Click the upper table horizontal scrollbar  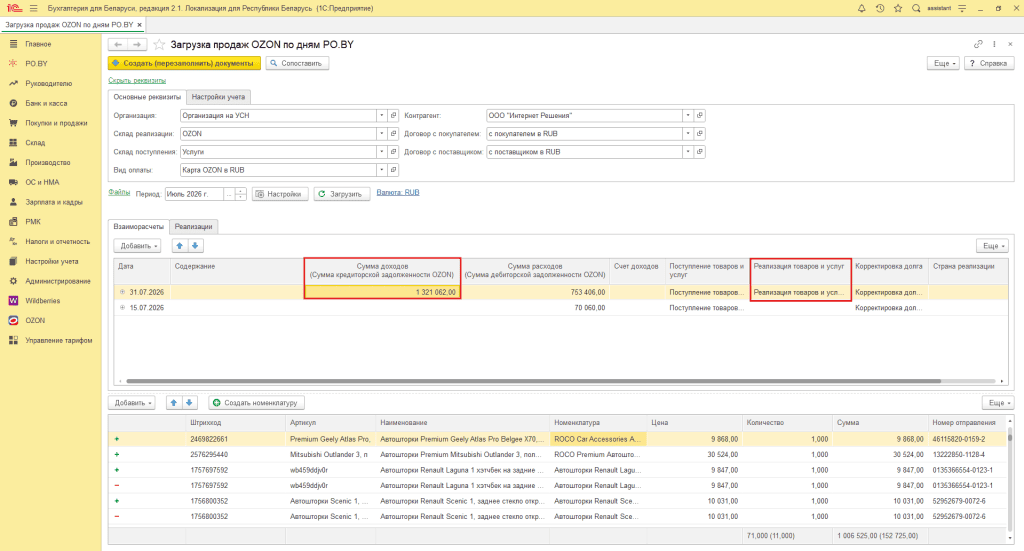click(x=533, y=381)
